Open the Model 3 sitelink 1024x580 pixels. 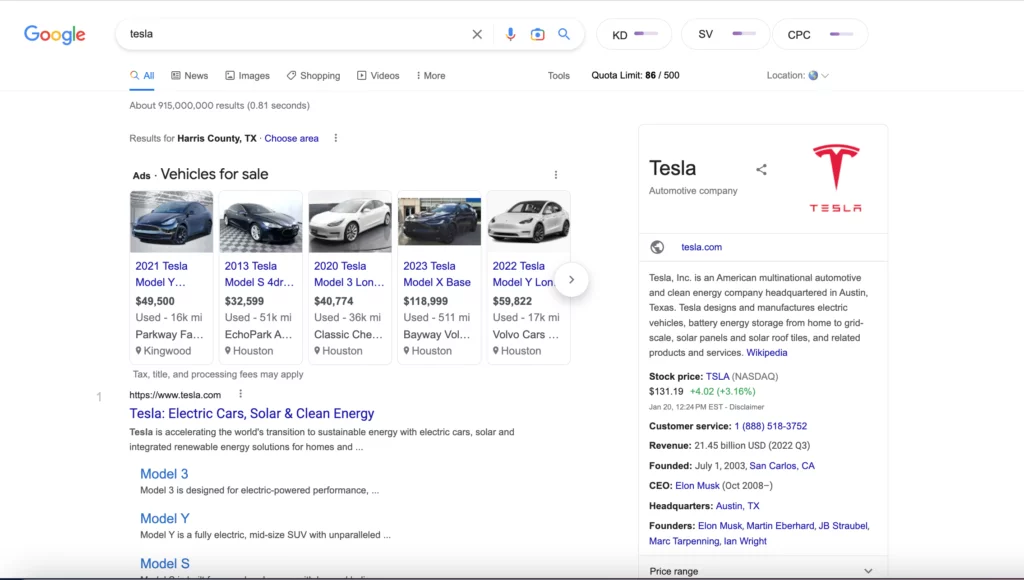(x=164, y=474)
